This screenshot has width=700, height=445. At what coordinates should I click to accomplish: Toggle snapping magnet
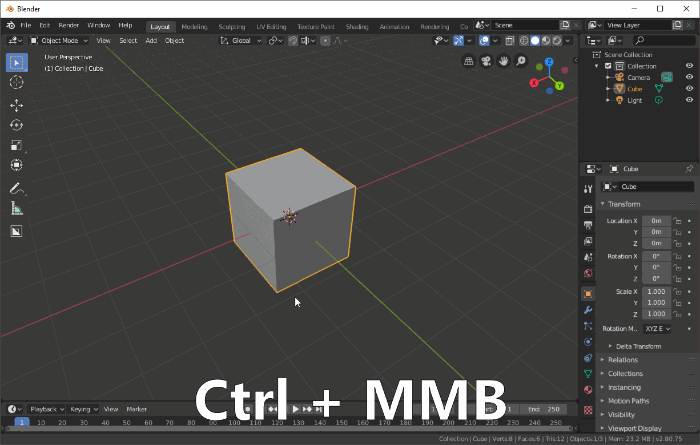coord(293,41)
